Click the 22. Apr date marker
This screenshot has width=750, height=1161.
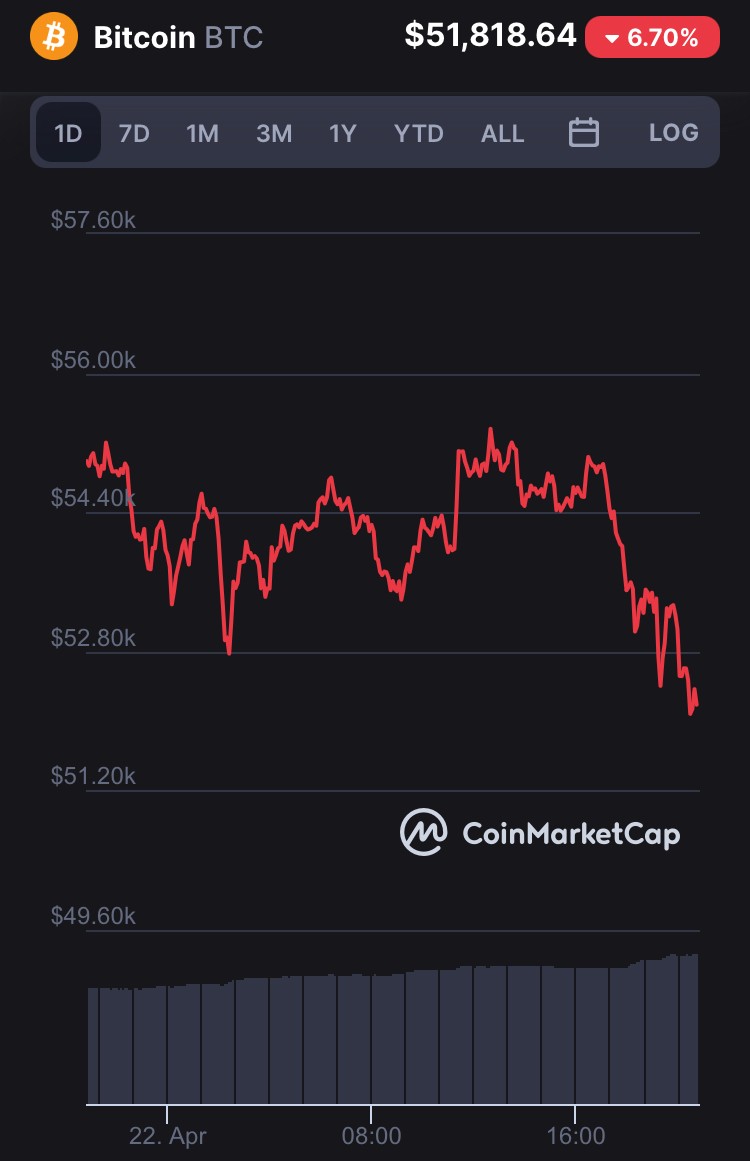[167, 1136]
